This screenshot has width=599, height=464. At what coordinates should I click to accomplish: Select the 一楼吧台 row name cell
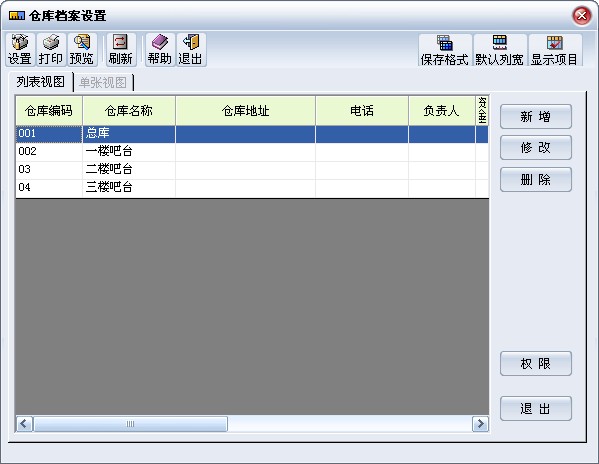tap(129, 152)
